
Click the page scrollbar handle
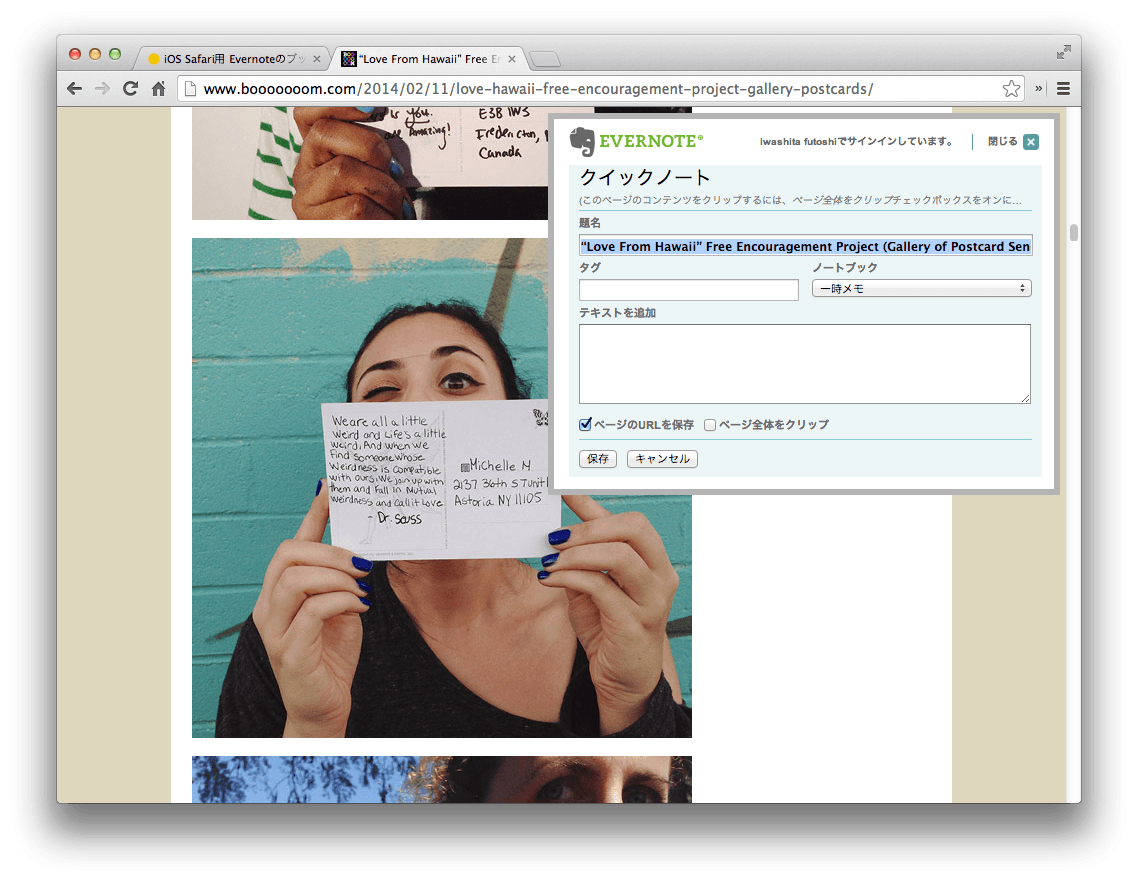(x=1075, y=232)
